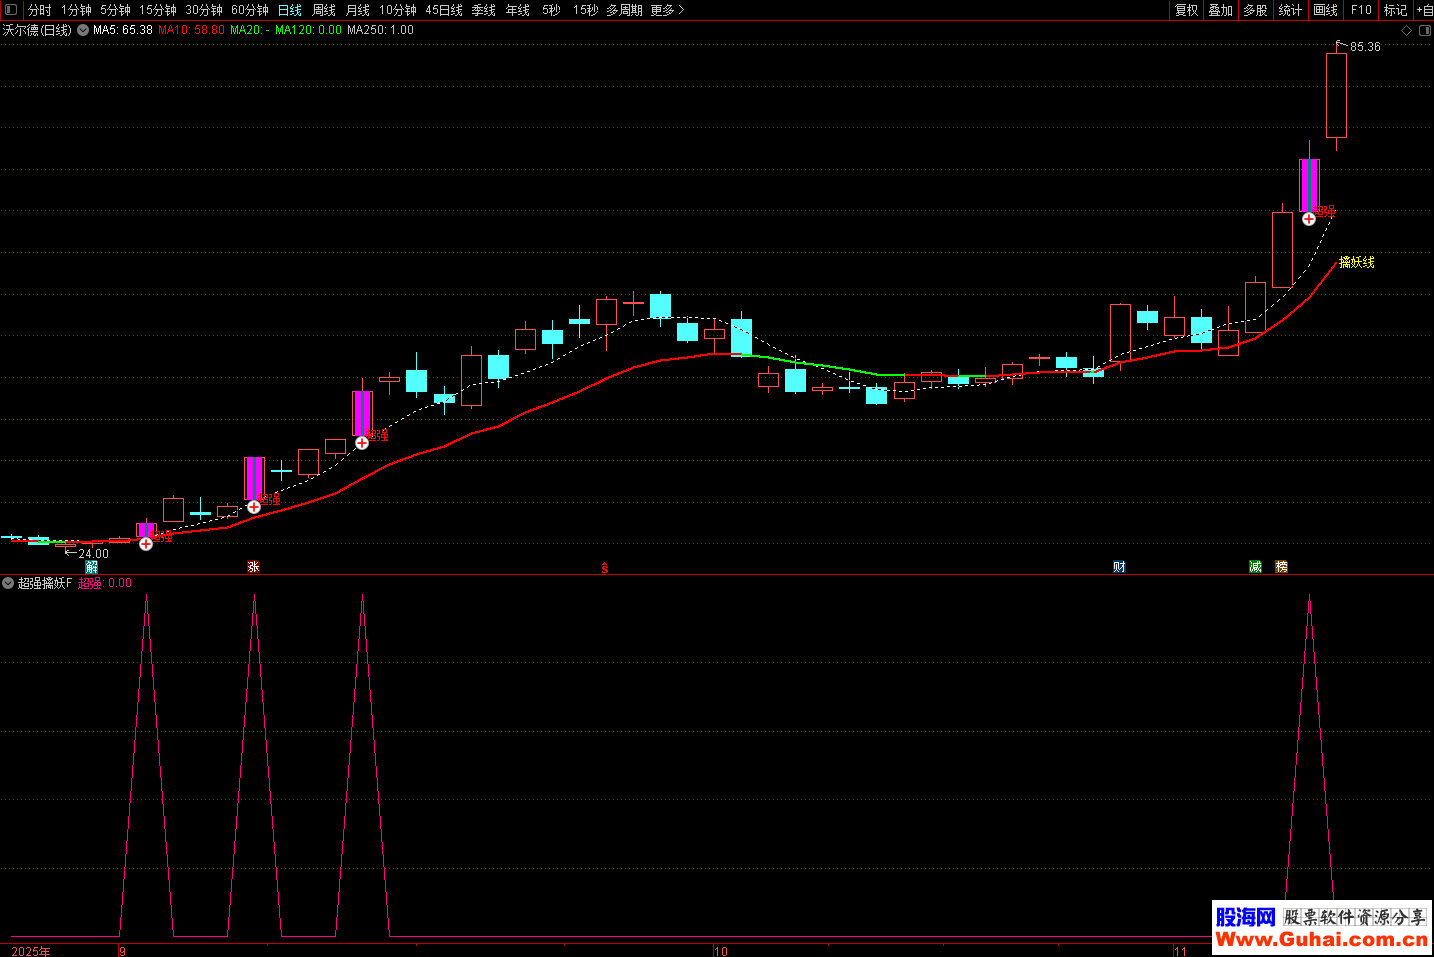Open the main chart indicator dropdown next to 沃尔德(日线)

point(83,31)
